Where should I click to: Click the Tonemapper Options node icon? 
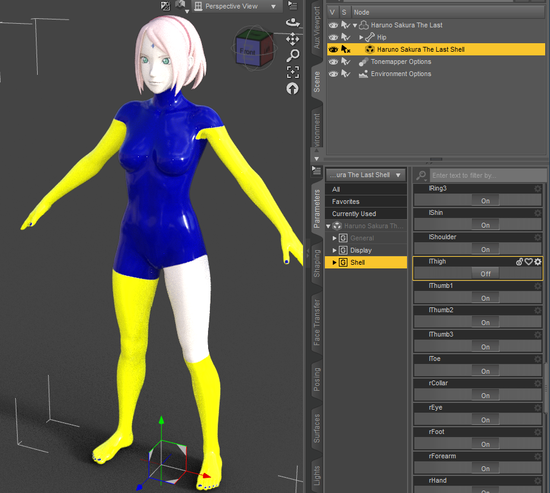(x=363, y=62)
